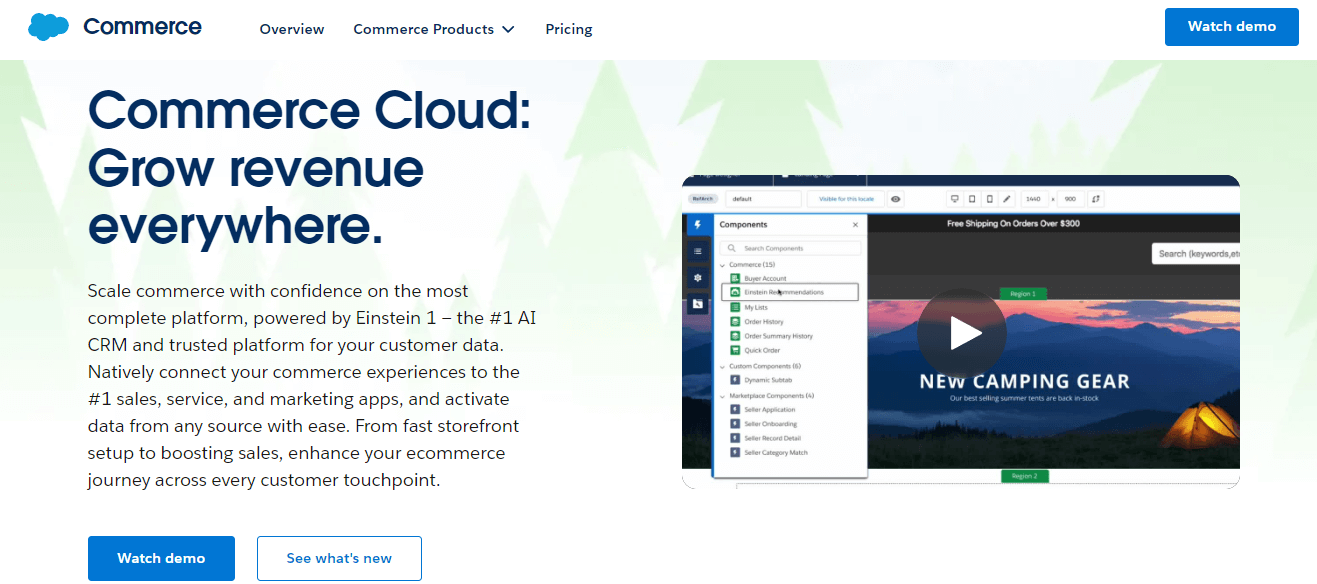The image size is (1317, 584).
Task: Collapse the Commerce (15) group
Action: pos(723,264)
